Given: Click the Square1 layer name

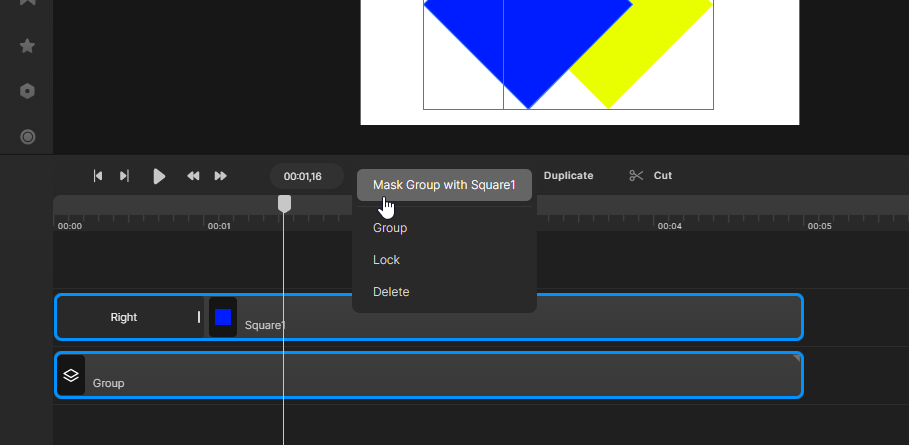Looking at the screenshot, I should pos(265,325).
